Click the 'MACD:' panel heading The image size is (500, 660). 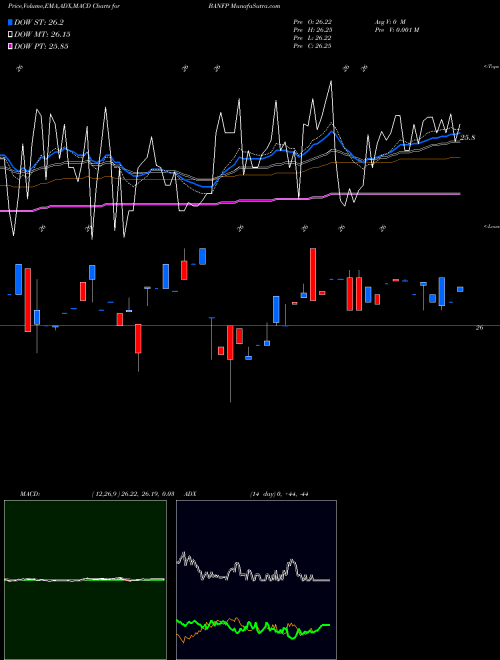click(x=30, y=494)
